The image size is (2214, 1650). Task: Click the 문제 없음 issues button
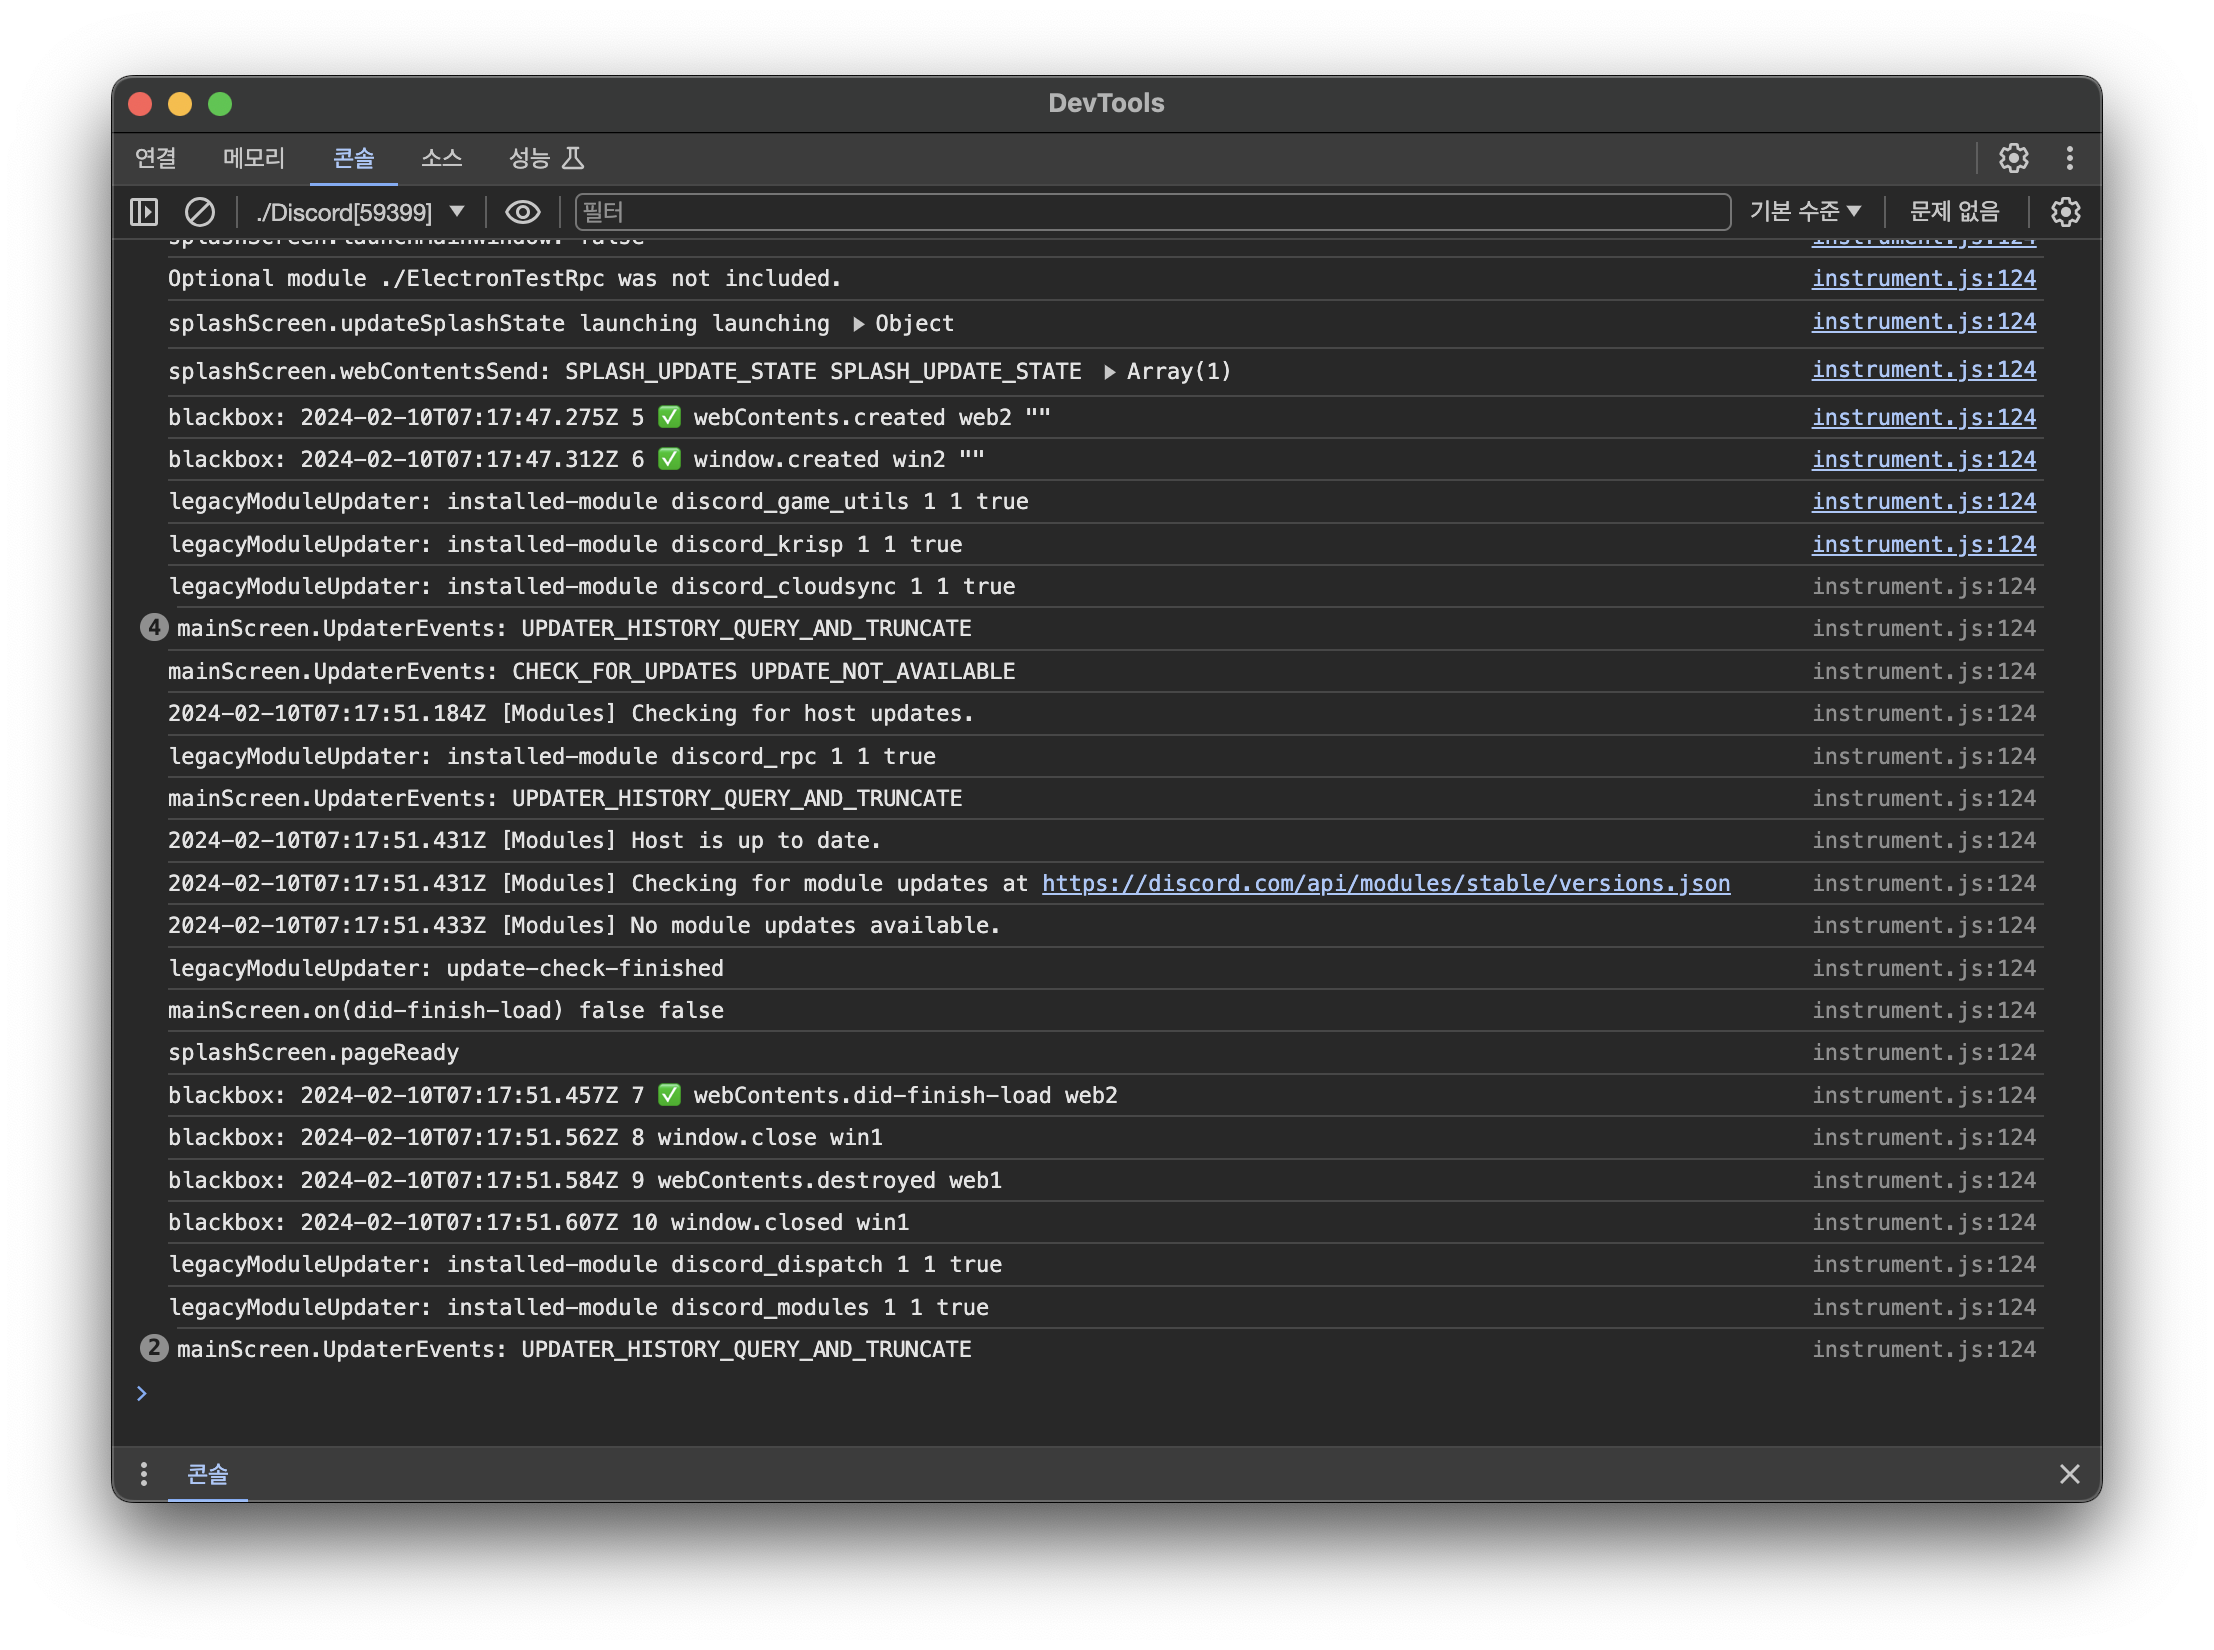[x=1954, y=212]
